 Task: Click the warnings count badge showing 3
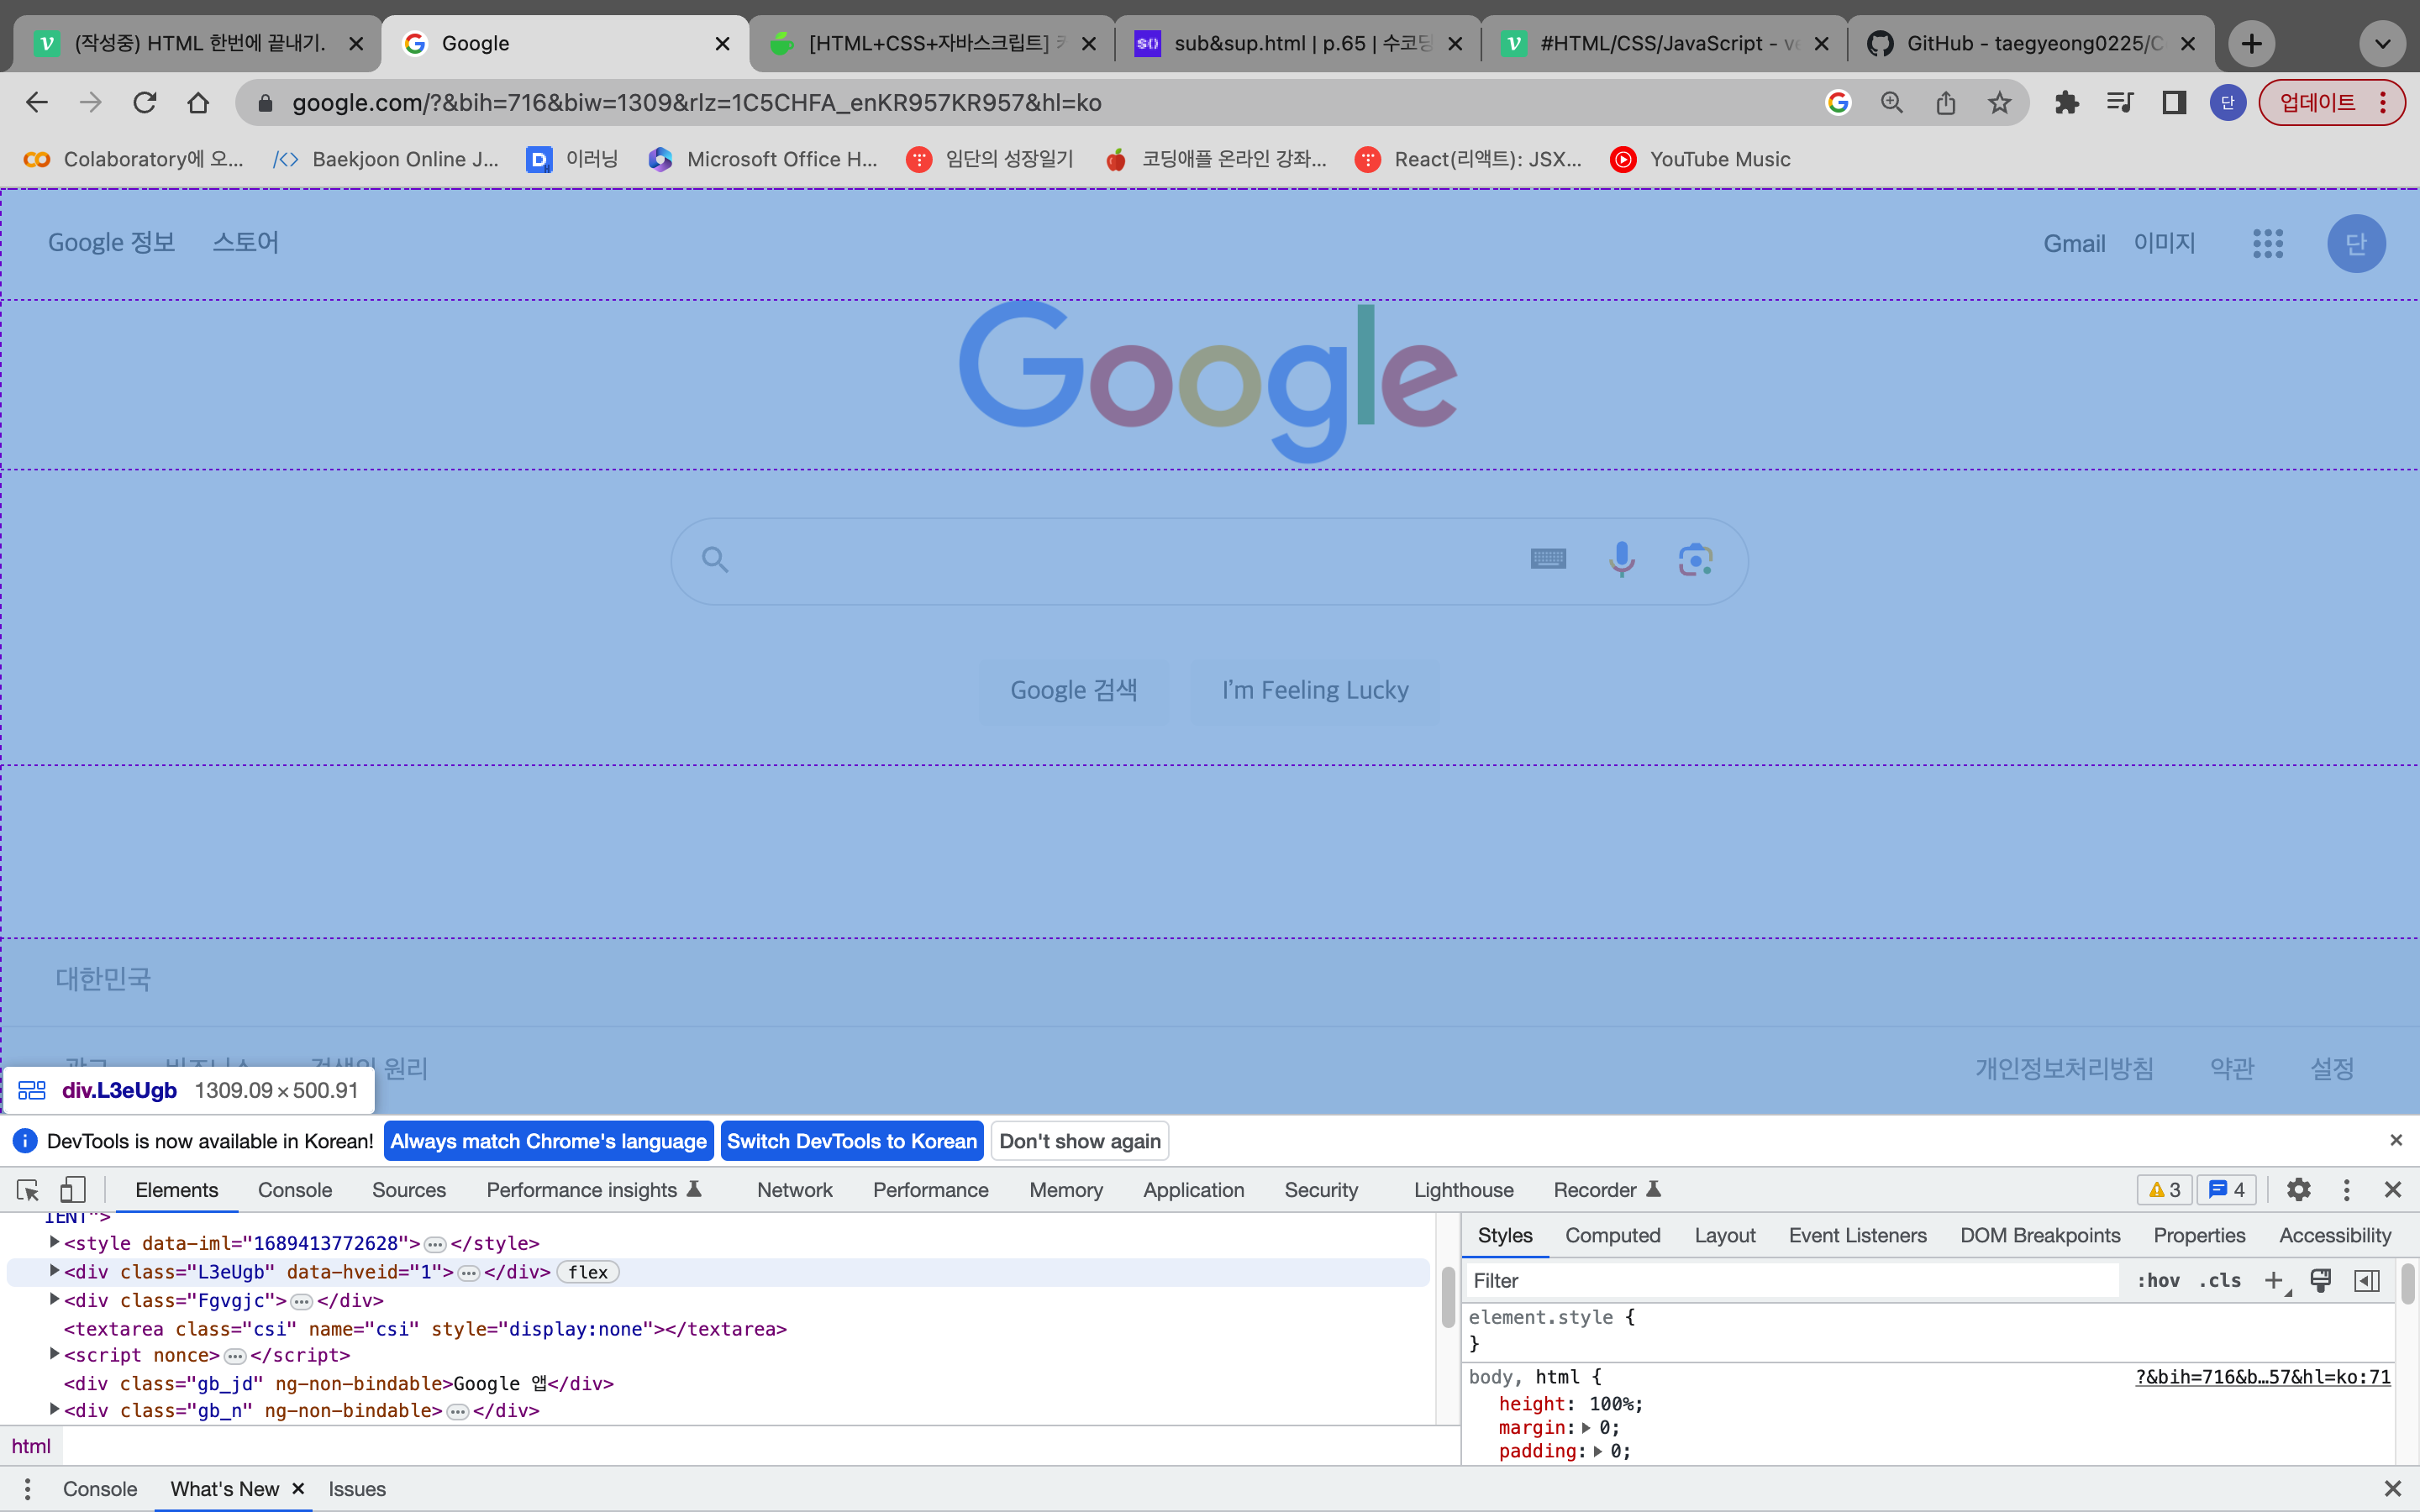coord(2164,1190)
